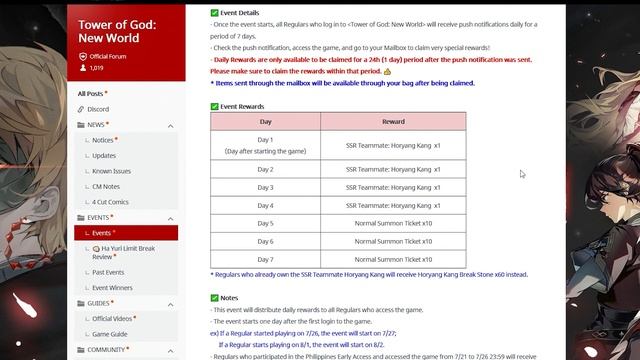The width and height of the screenshot is (640, 360).
Task: Click Day 3 SSR Teammate reward cell
Action: [x=393, y=187]
